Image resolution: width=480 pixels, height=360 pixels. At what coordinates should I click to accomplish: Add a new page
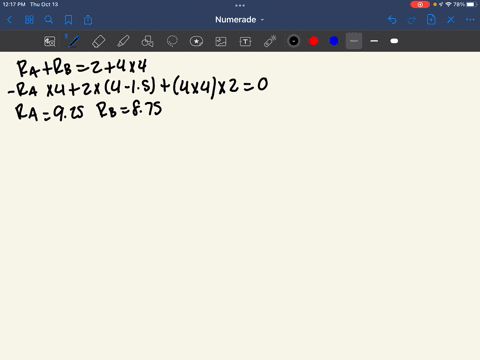click(431, 20)
